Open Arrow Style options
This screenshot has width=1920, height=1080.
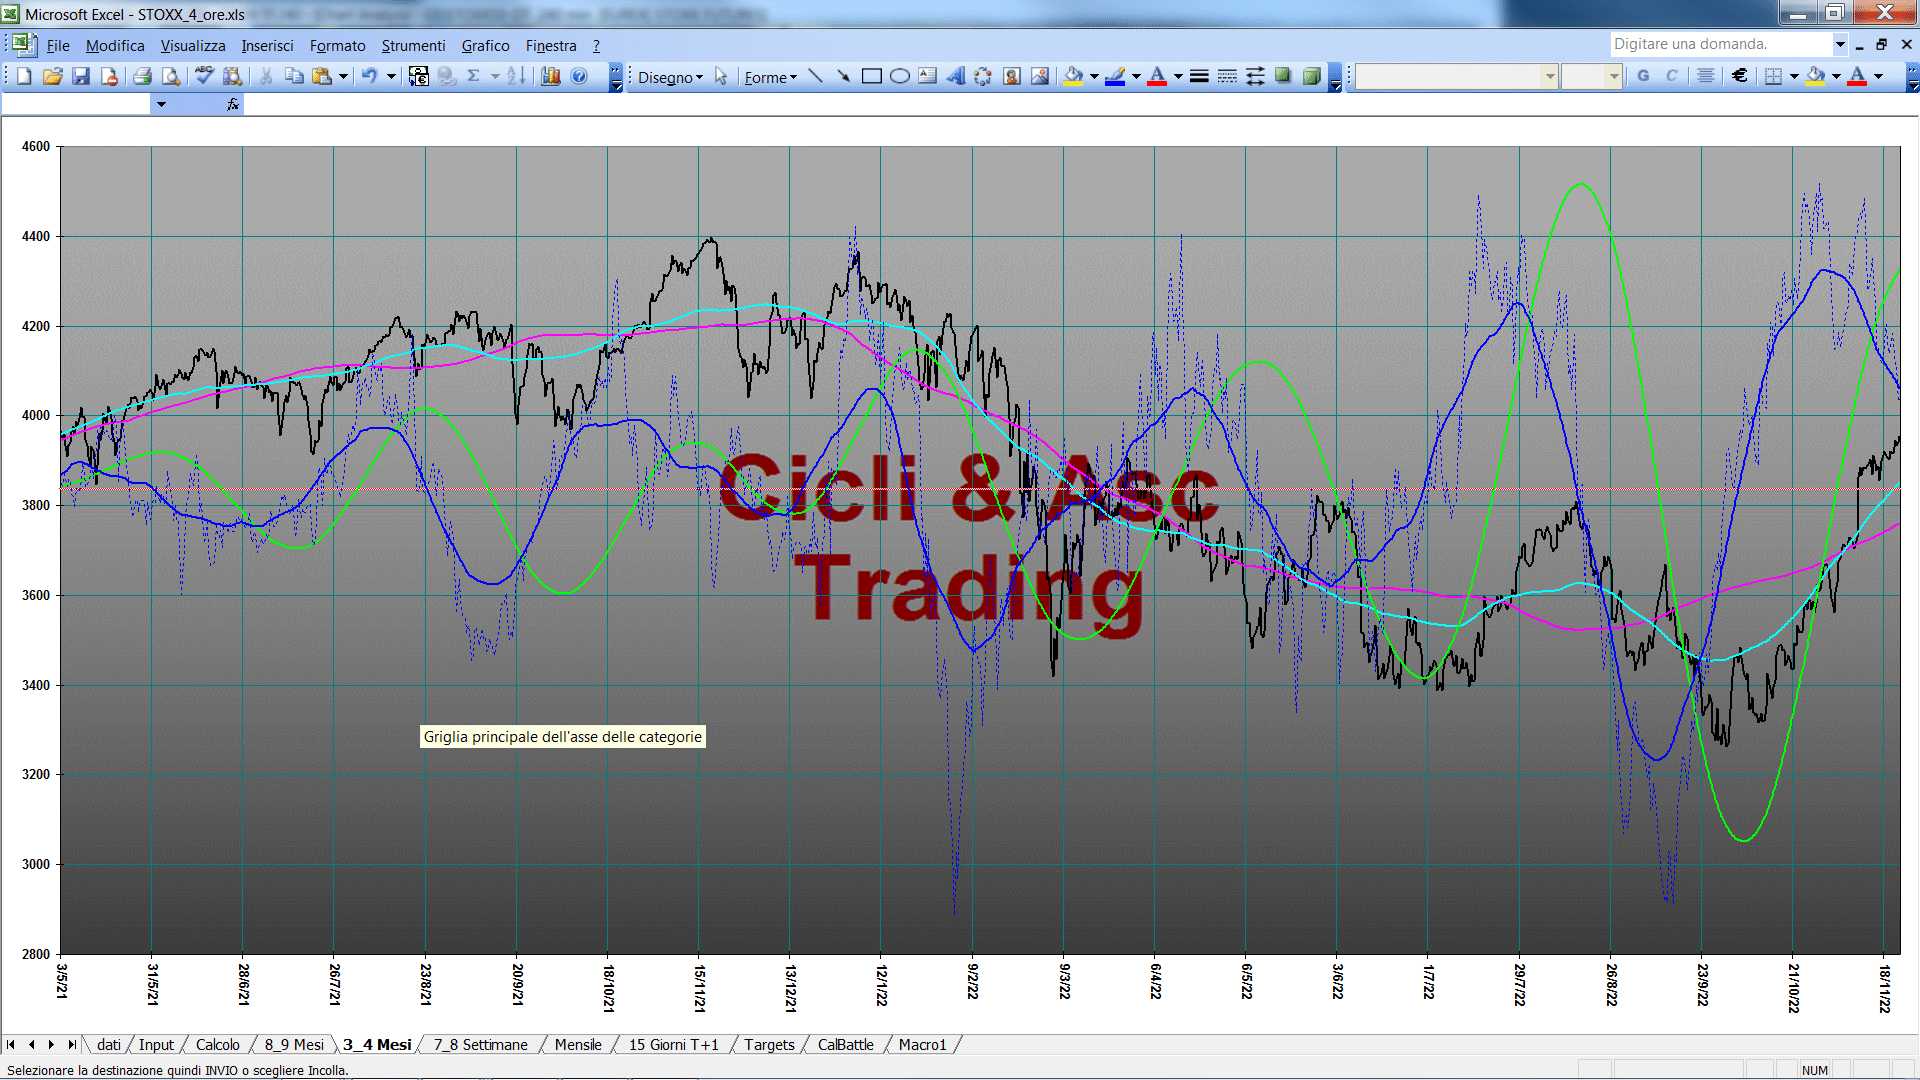1255,76
